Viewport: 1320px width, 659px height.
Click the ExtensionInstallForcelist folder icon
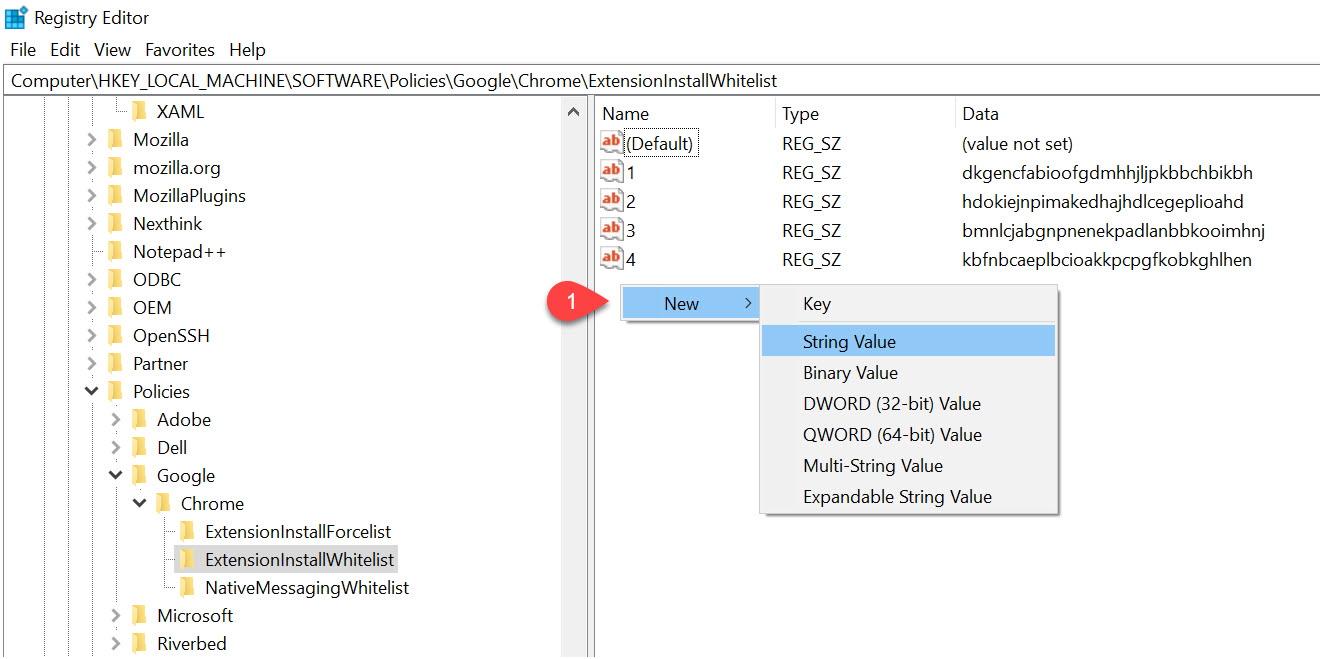[x=187, y=531]
